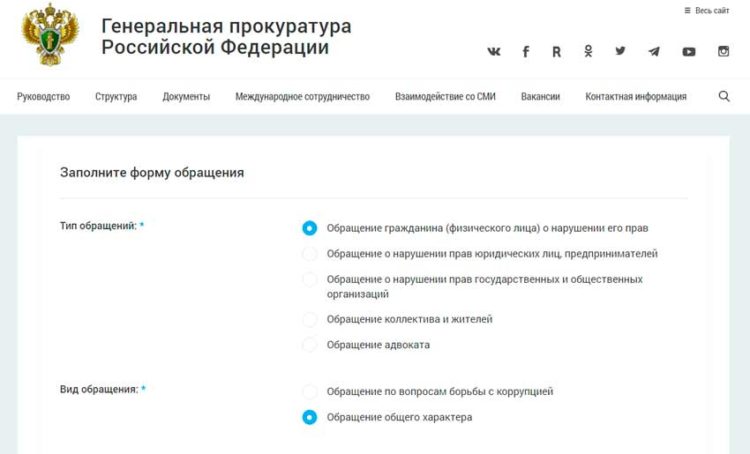This screenshot has height=454, width=750.
Task: Select 'Обращение по вопросам борьбы с коррупцией'
Action: (x=310, y=392)
